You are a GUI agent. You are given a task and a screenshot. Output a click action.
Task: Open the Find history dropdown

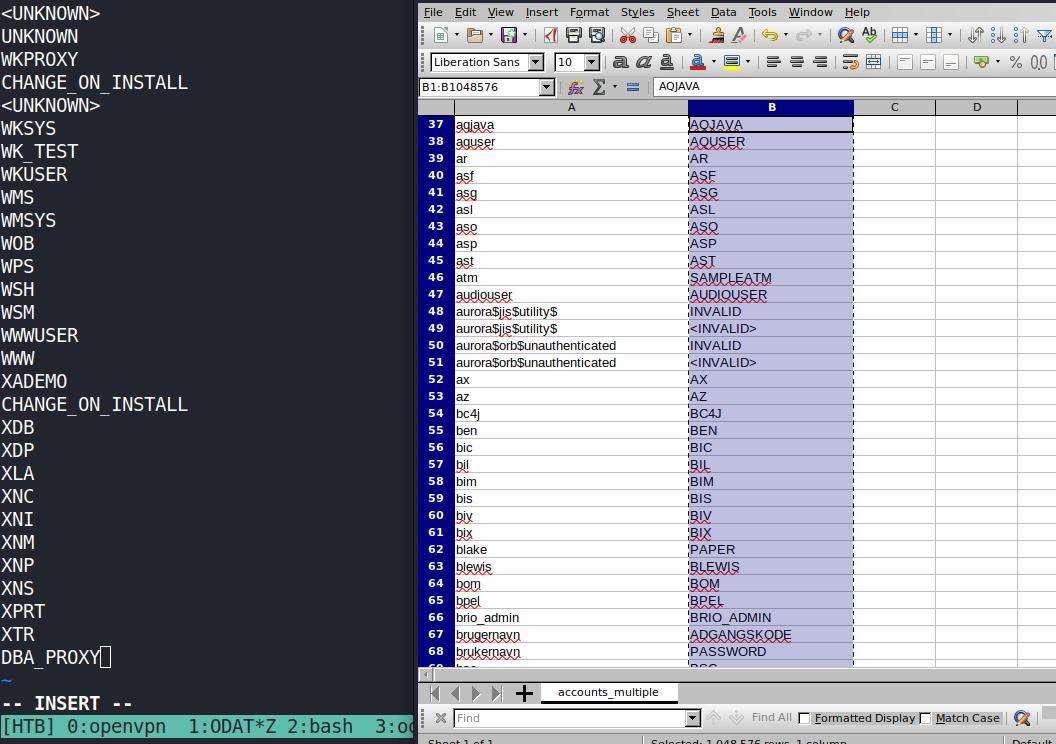point(692,718)
